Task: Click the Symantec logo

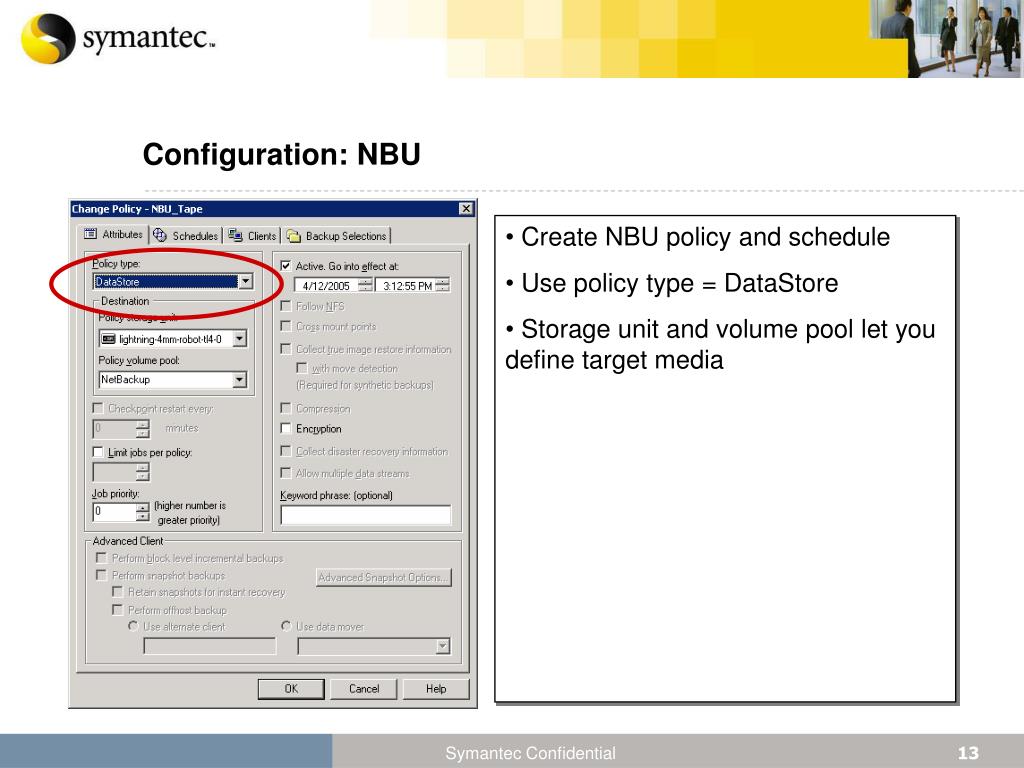Action: pyautogui.click(x=118, y=39)
